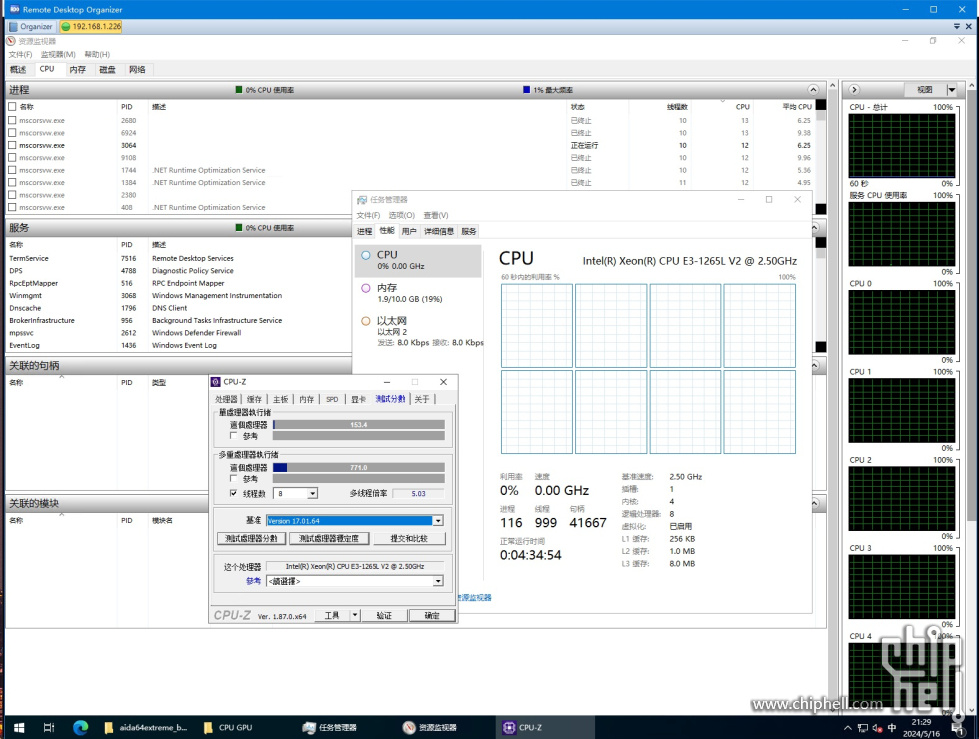
Task: Switch to 磁盘 tab in Resource Monitor
Action: [107, 69]
